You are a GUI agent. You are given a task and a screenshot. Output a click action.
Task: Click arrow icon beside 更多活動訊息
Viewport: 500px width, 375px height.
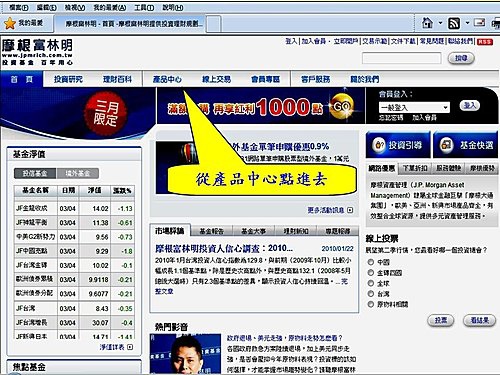click(x=350, y=210)
